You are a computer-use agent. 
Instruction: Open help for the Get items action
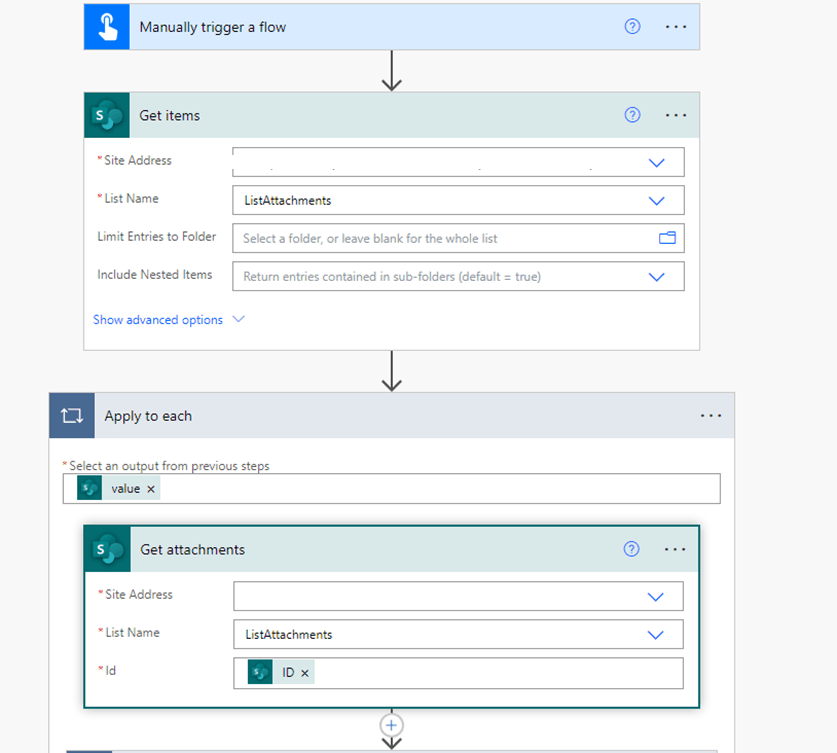[x=632, y=115]
